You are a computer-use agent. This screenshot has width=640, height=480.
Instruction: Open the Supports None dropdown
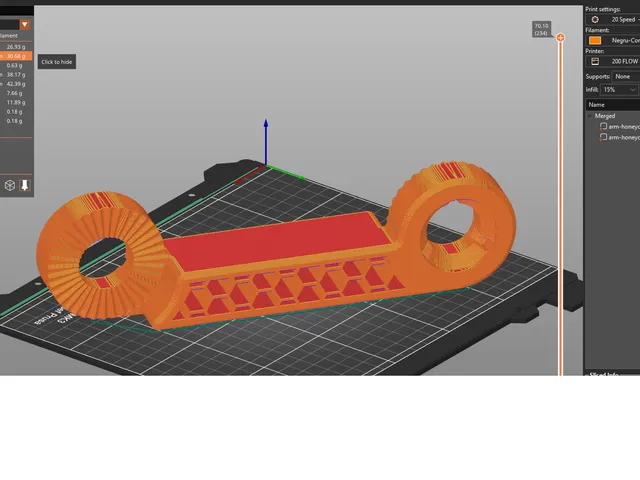click(x=626, y=76)
